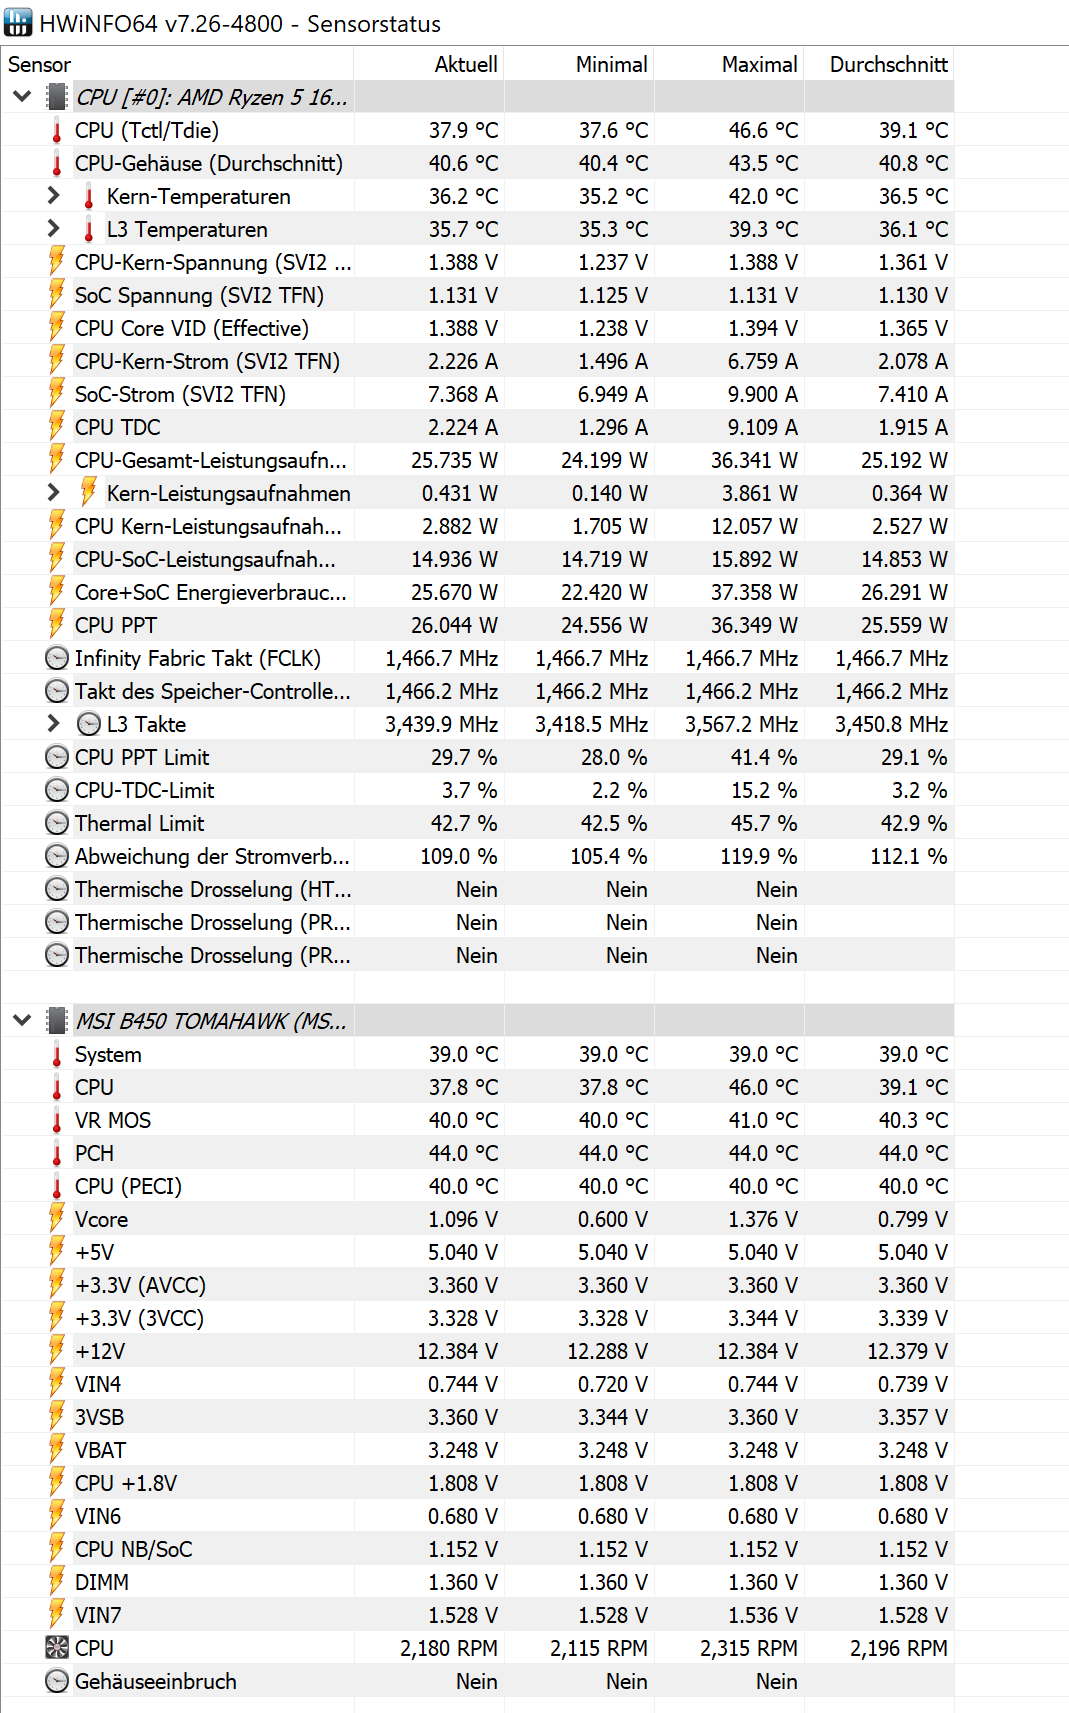1069x1713 pixels.
Task: Click the CPU chip icon beside AMD Ryzen
Action: pos(57,97)
